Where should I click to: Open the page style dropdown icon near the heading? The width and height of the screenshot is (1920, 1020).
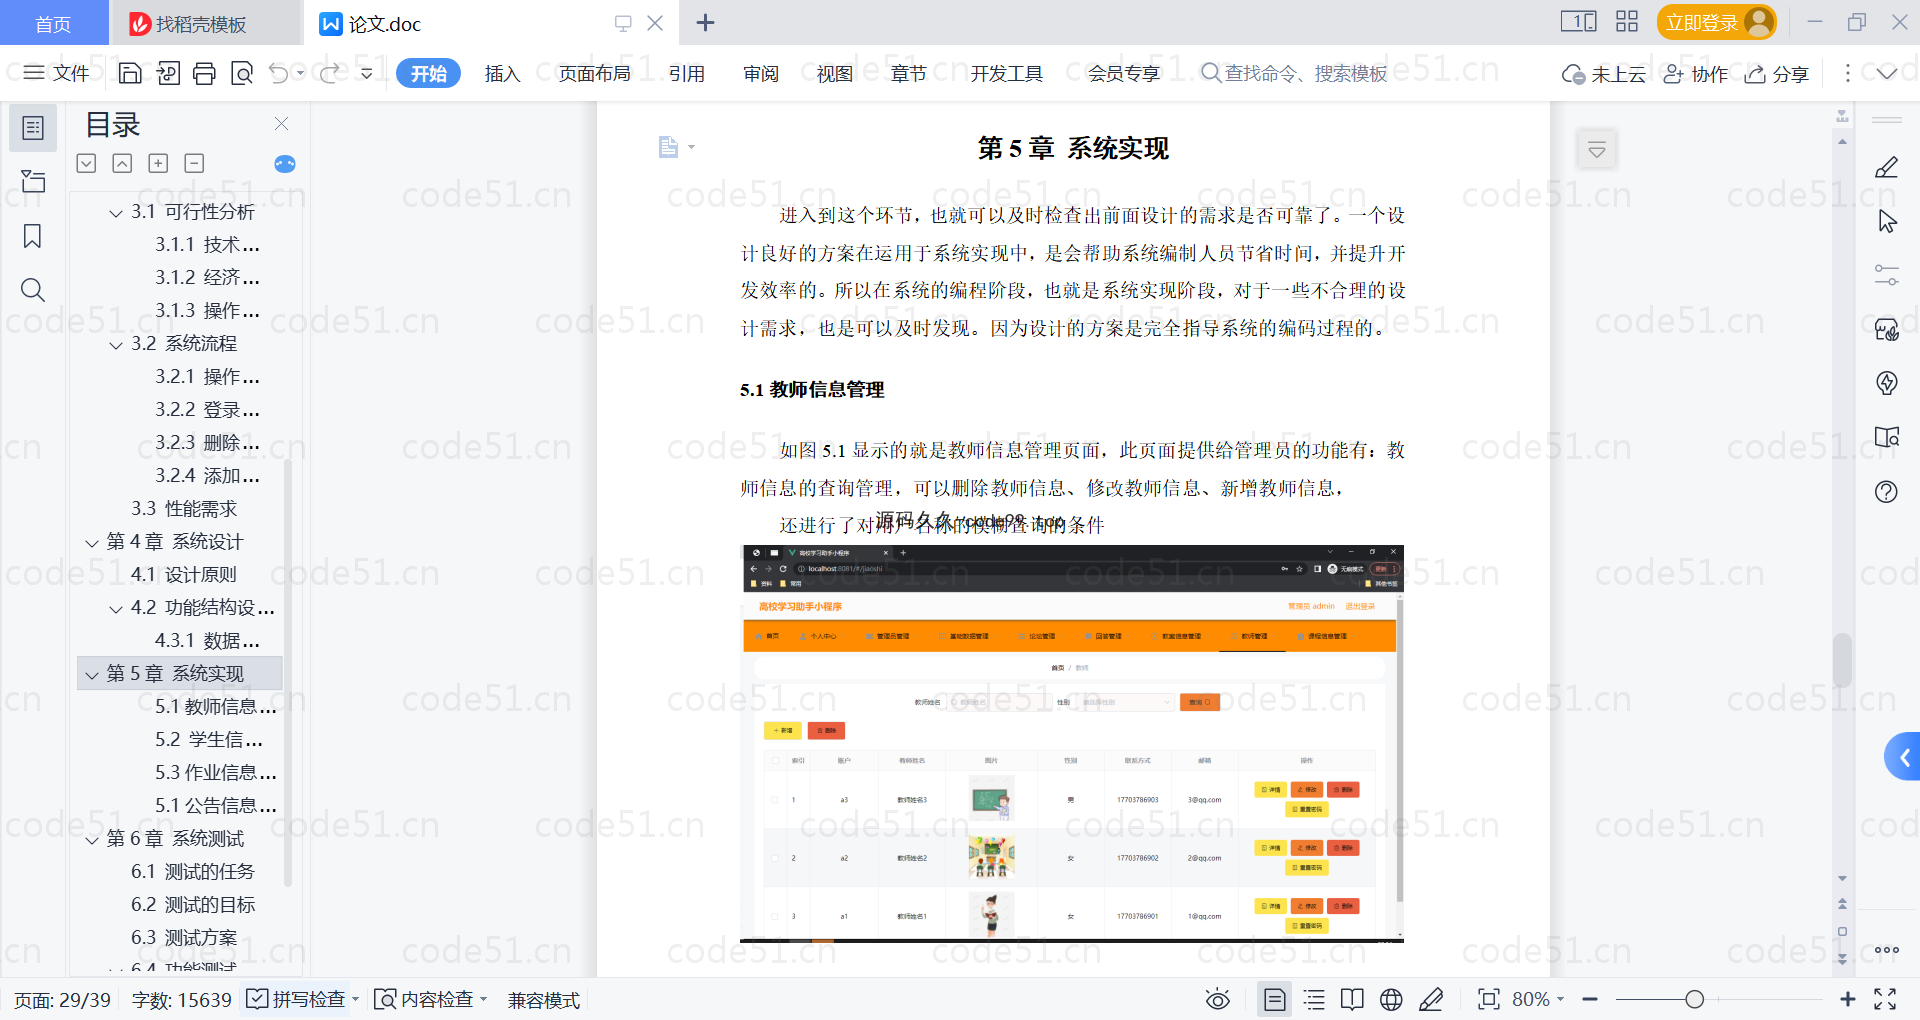(x=677, y=148)
